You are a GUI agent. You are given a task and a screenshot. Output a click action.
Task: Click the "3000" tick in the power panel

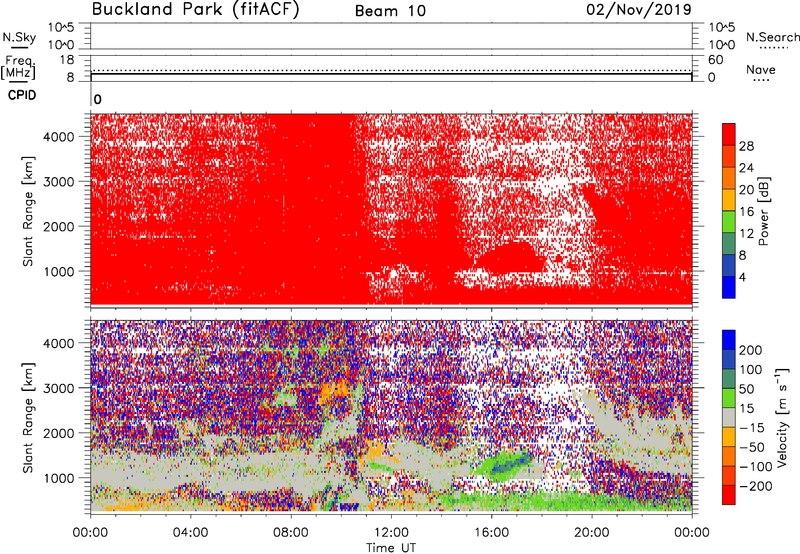(x=59, y=182)
